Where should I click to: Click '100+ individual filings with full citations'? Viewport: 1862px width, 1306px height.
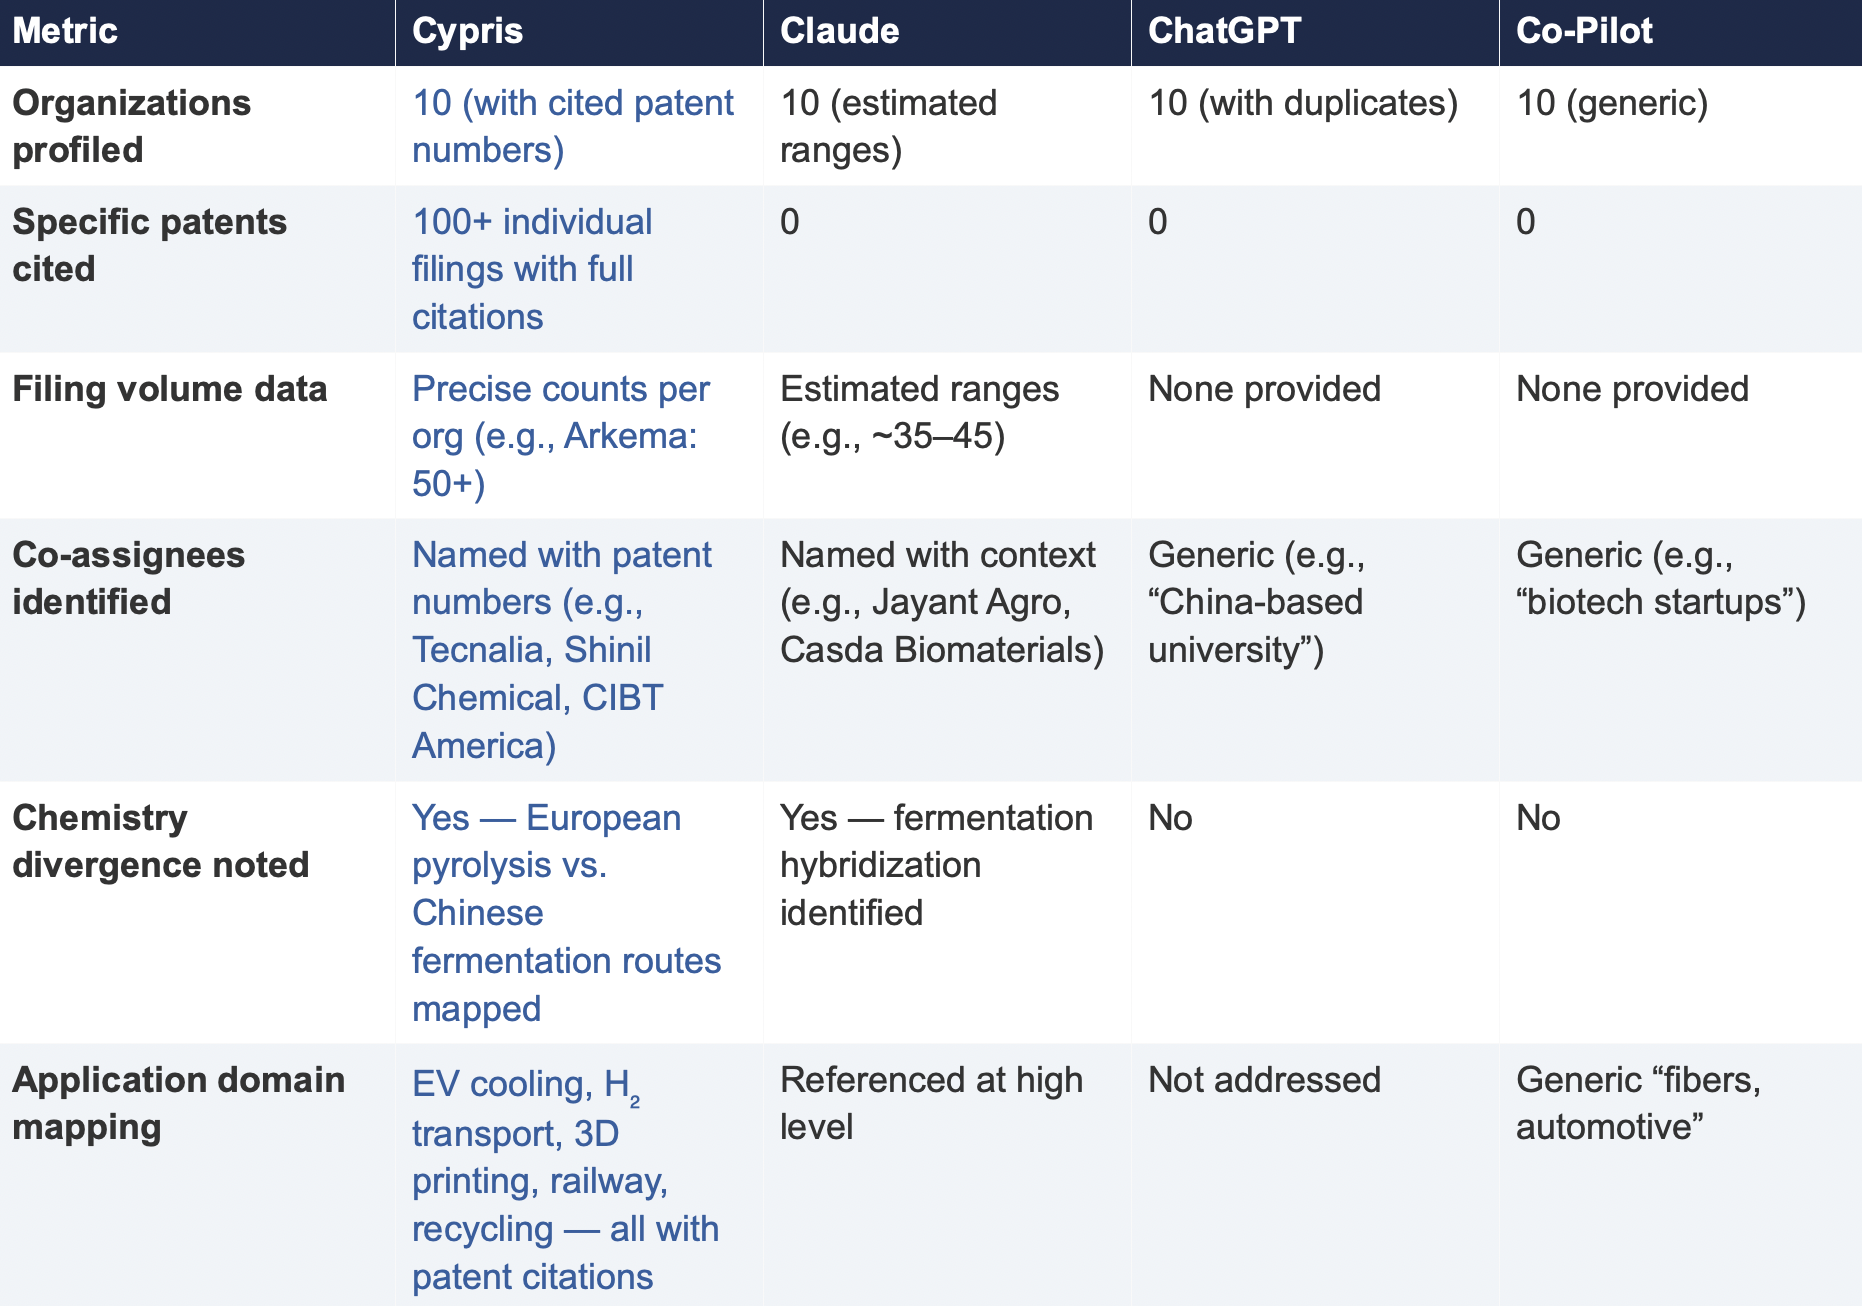pos(532,268)
